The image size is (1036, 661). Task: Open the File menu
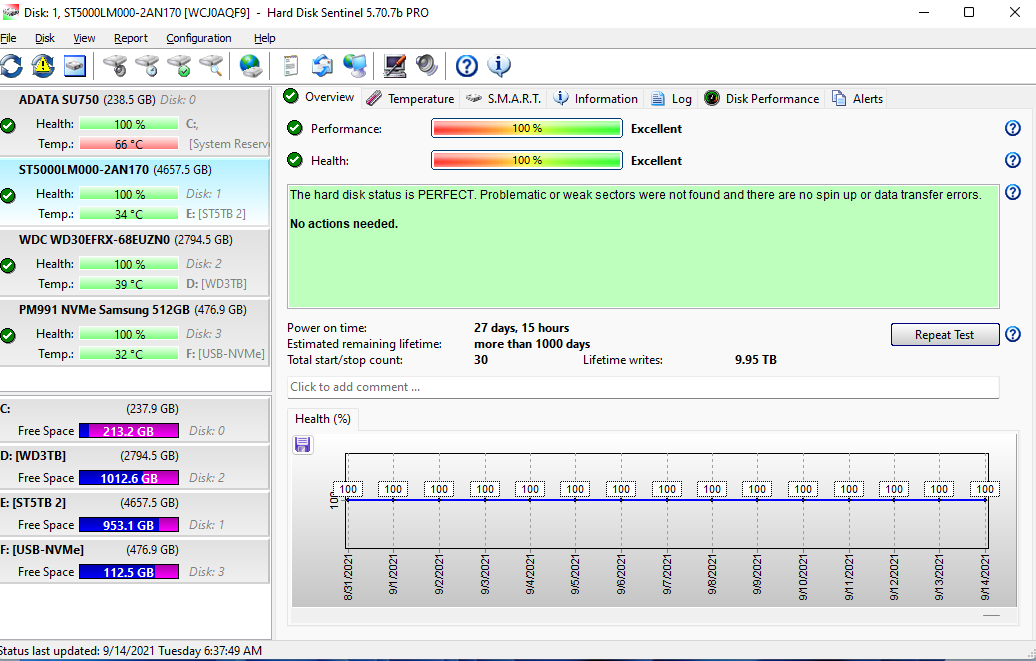tap(8, 38)
